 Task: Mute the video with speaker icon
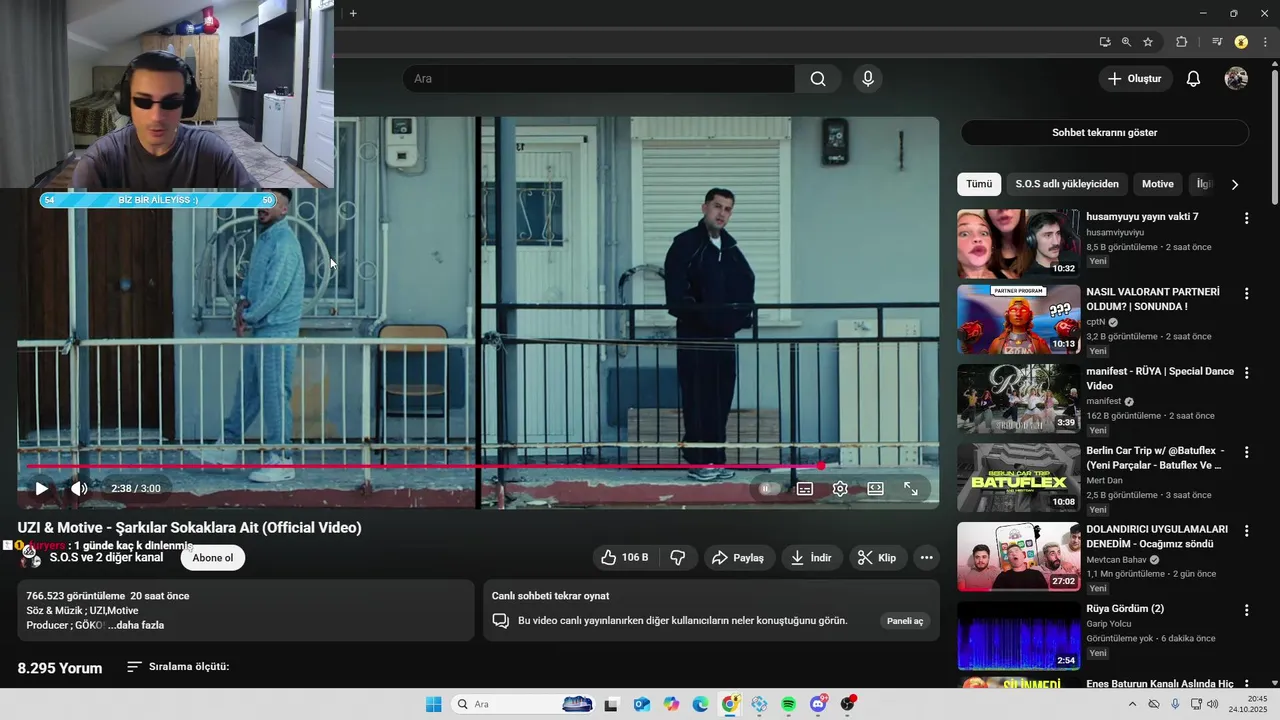pos(79,489)
